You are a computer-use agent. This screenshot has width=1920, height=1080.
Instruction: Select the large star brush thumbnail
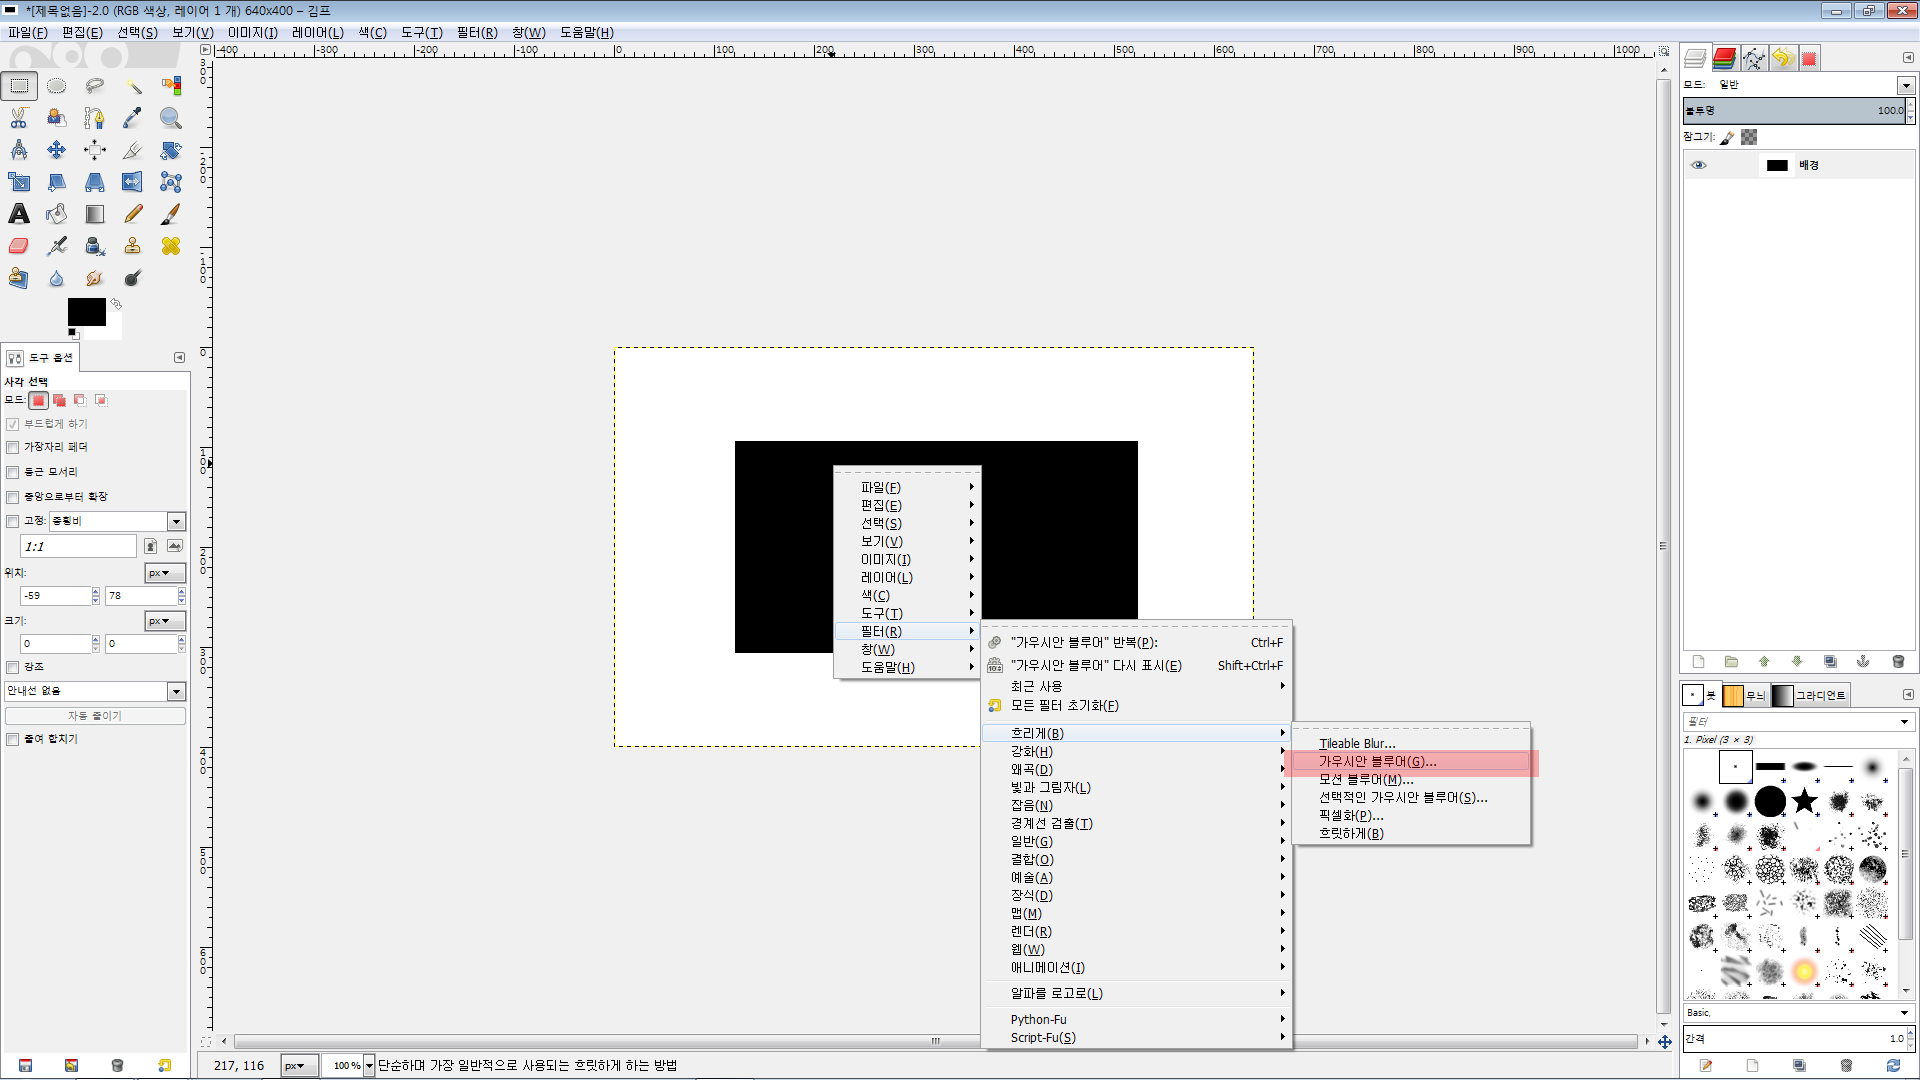pos(1804,801)
